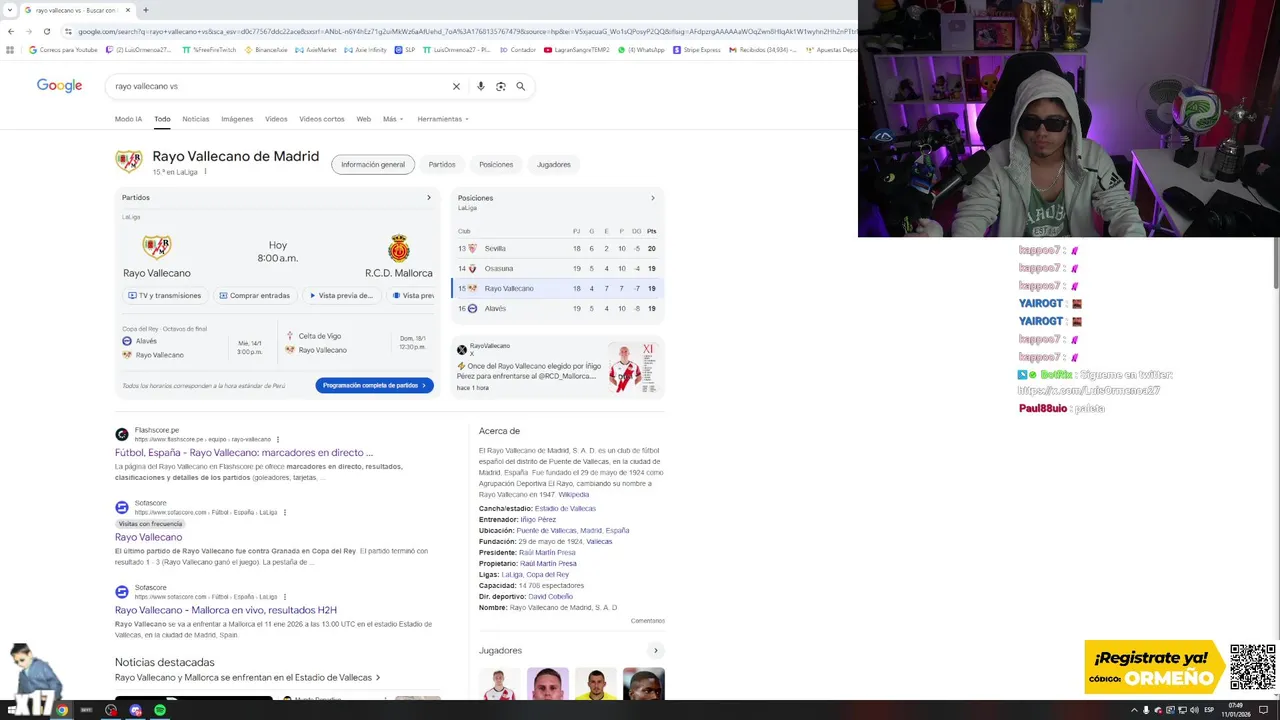
Task: Open the Stripe Express bookmark
Action: [697, 49]
